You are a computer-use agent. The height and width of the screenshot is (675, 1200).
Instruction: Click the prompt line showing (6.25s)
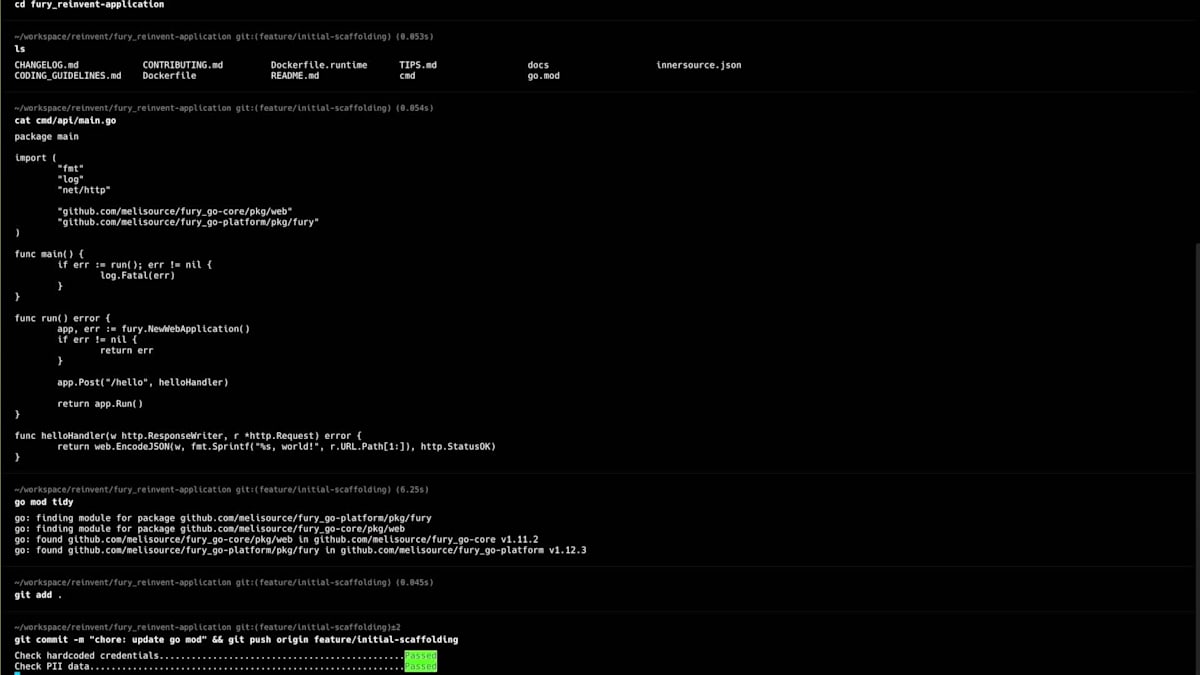pos(221,490)
